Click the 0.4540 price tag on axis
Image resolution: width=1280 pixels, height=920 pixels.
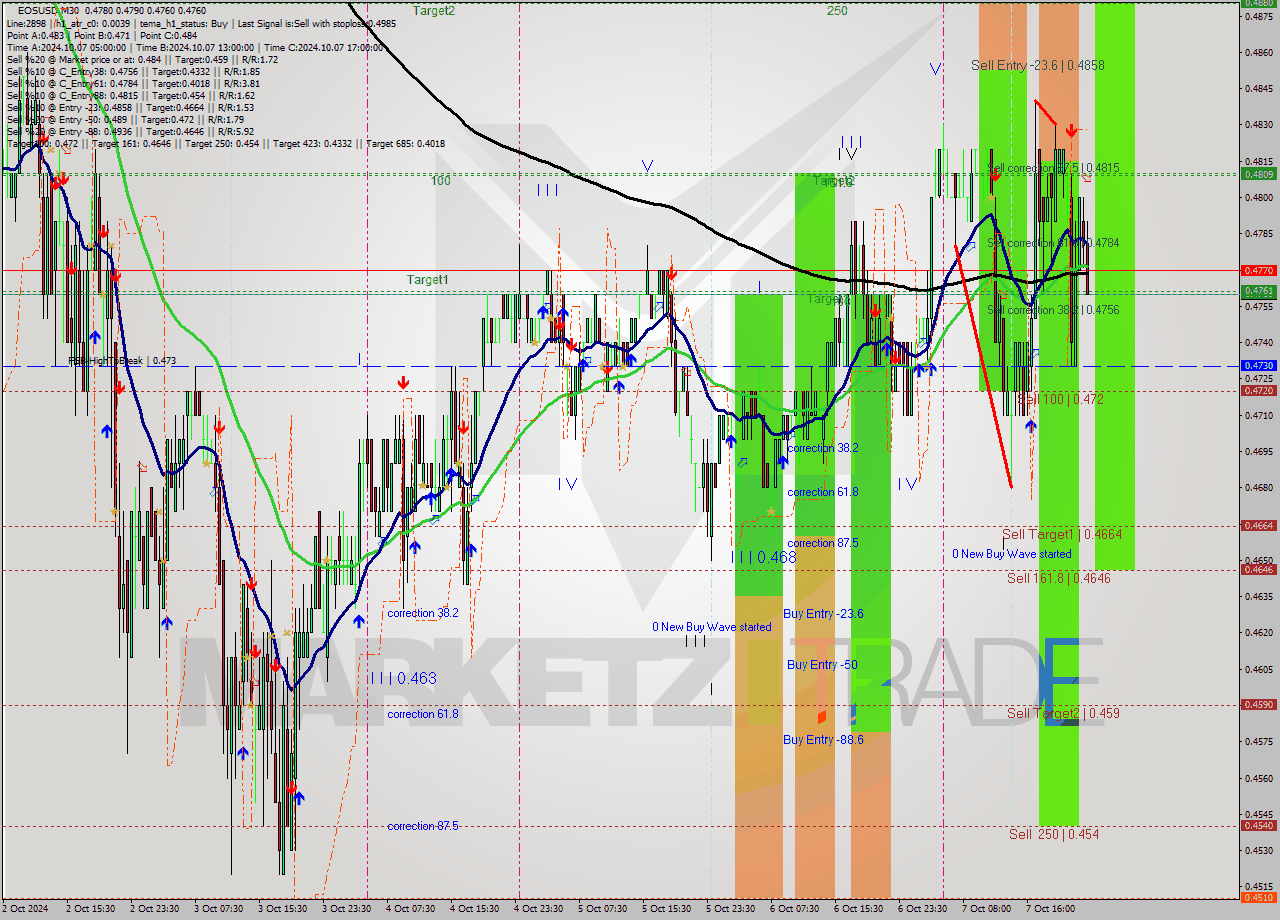[x=1258, y=825]
